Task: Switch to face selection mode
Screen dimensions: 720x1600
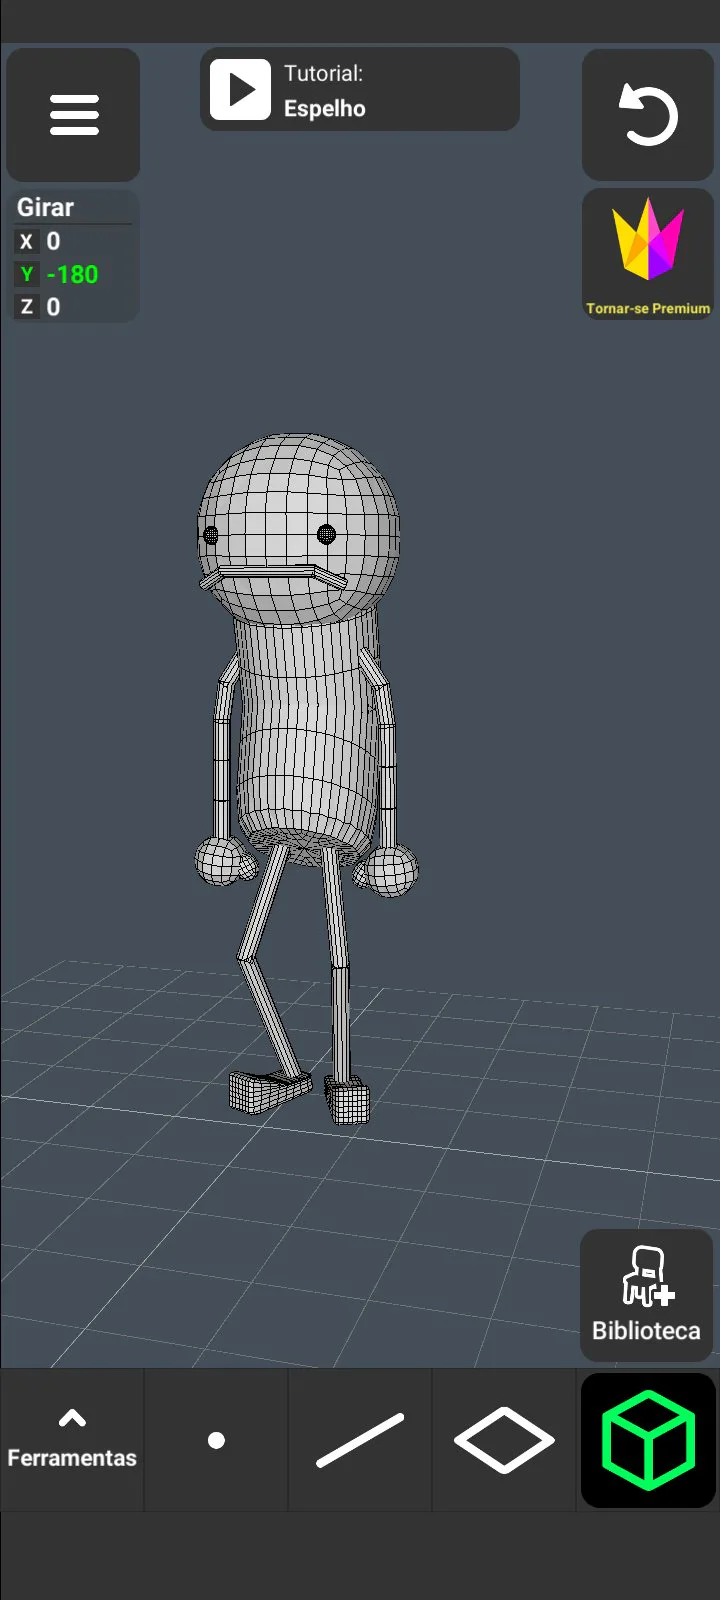Action: coord(504,1440)
